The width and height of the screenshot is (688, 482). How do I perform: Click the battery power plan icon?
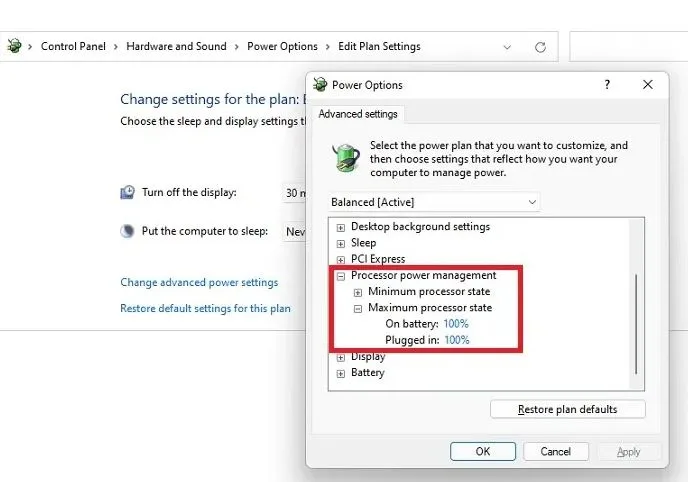point(346,157)
